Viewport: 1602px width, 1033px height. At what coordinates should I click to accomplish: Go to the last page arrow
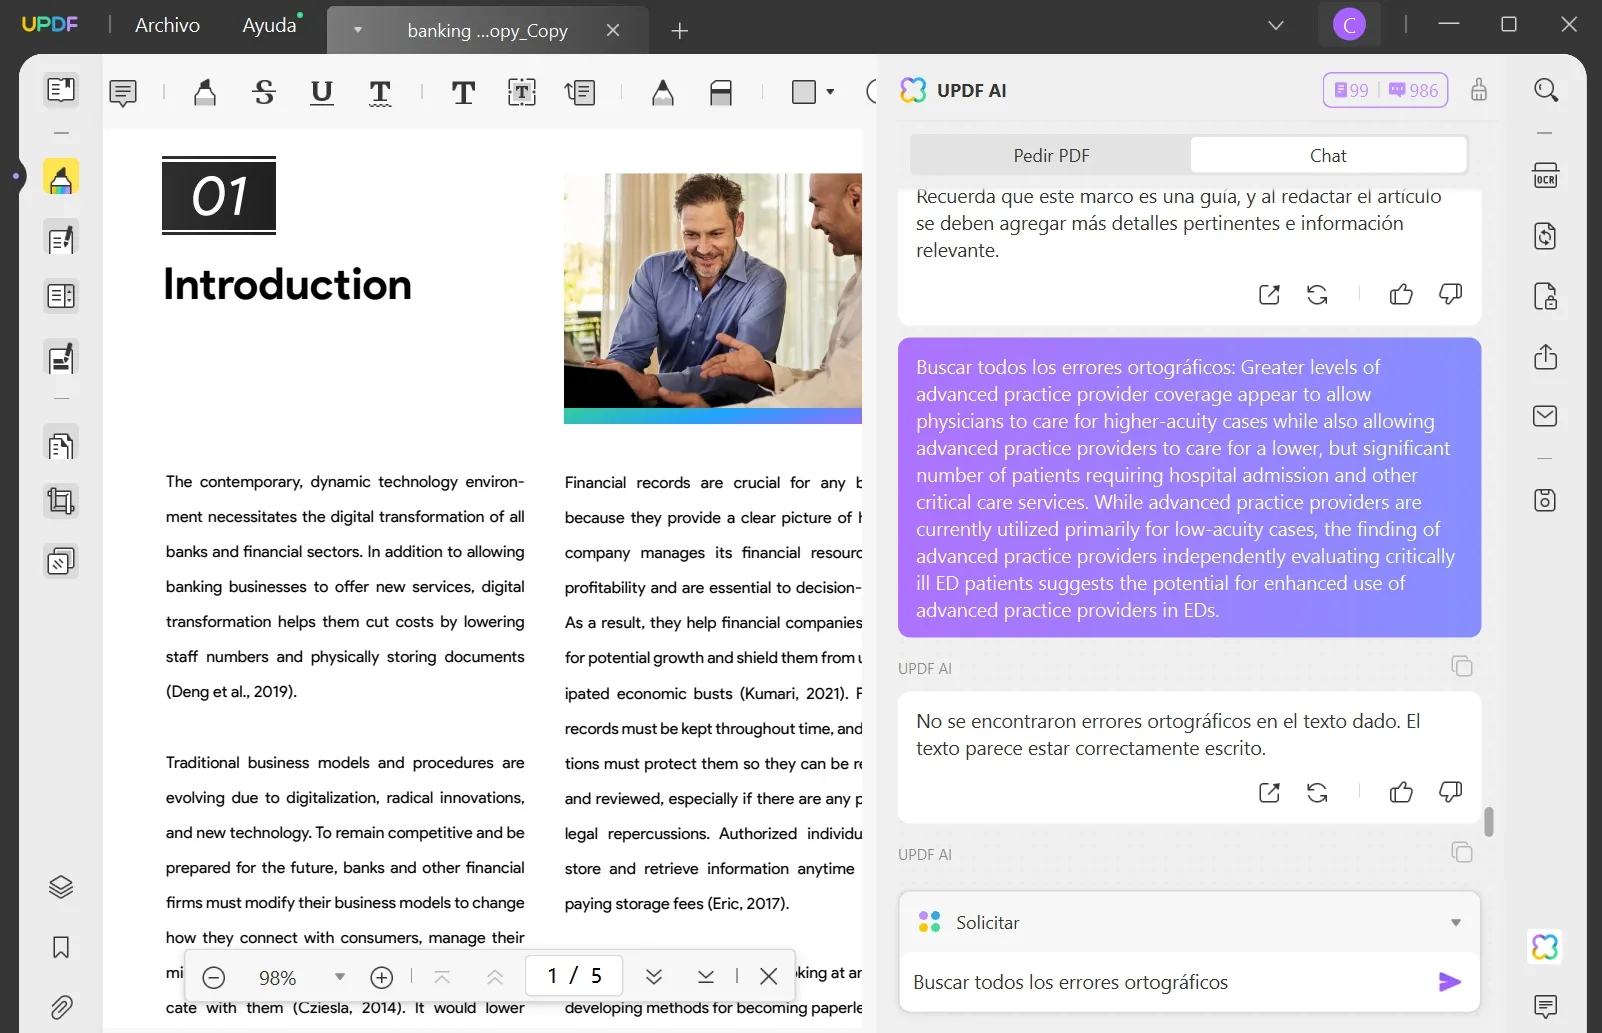706,977
